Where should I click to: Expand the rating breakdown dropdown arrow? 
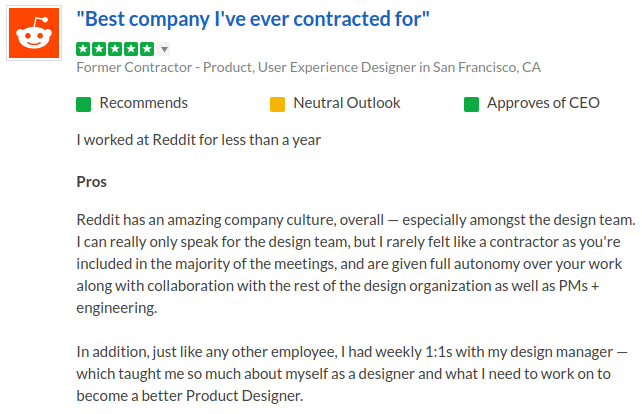(x=164, y=49)
